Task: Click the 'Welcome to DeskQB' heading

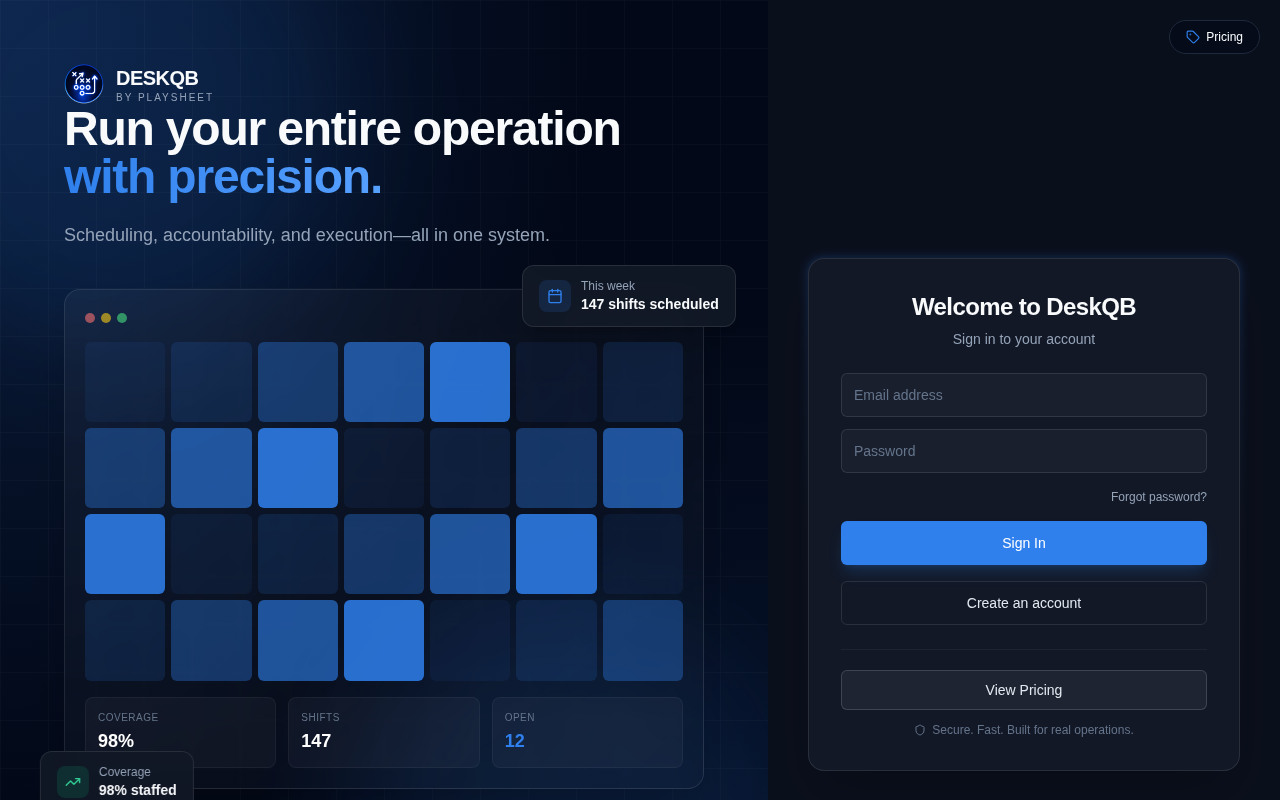Action: click(1024, 307)
